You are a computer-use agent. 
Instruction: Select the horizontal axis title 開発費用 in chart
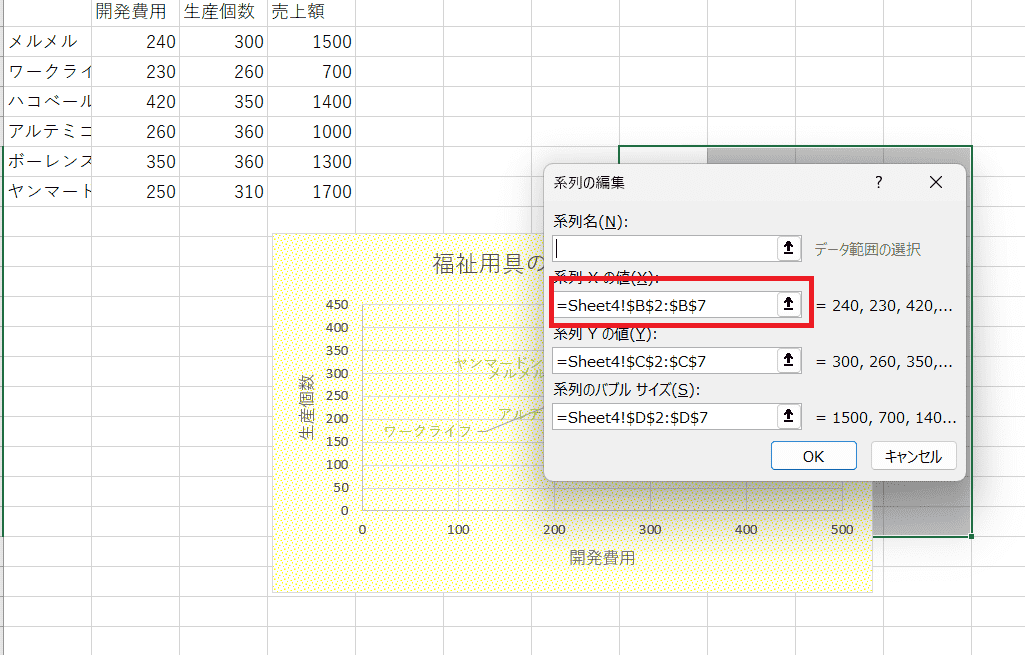tap(602, 558)
